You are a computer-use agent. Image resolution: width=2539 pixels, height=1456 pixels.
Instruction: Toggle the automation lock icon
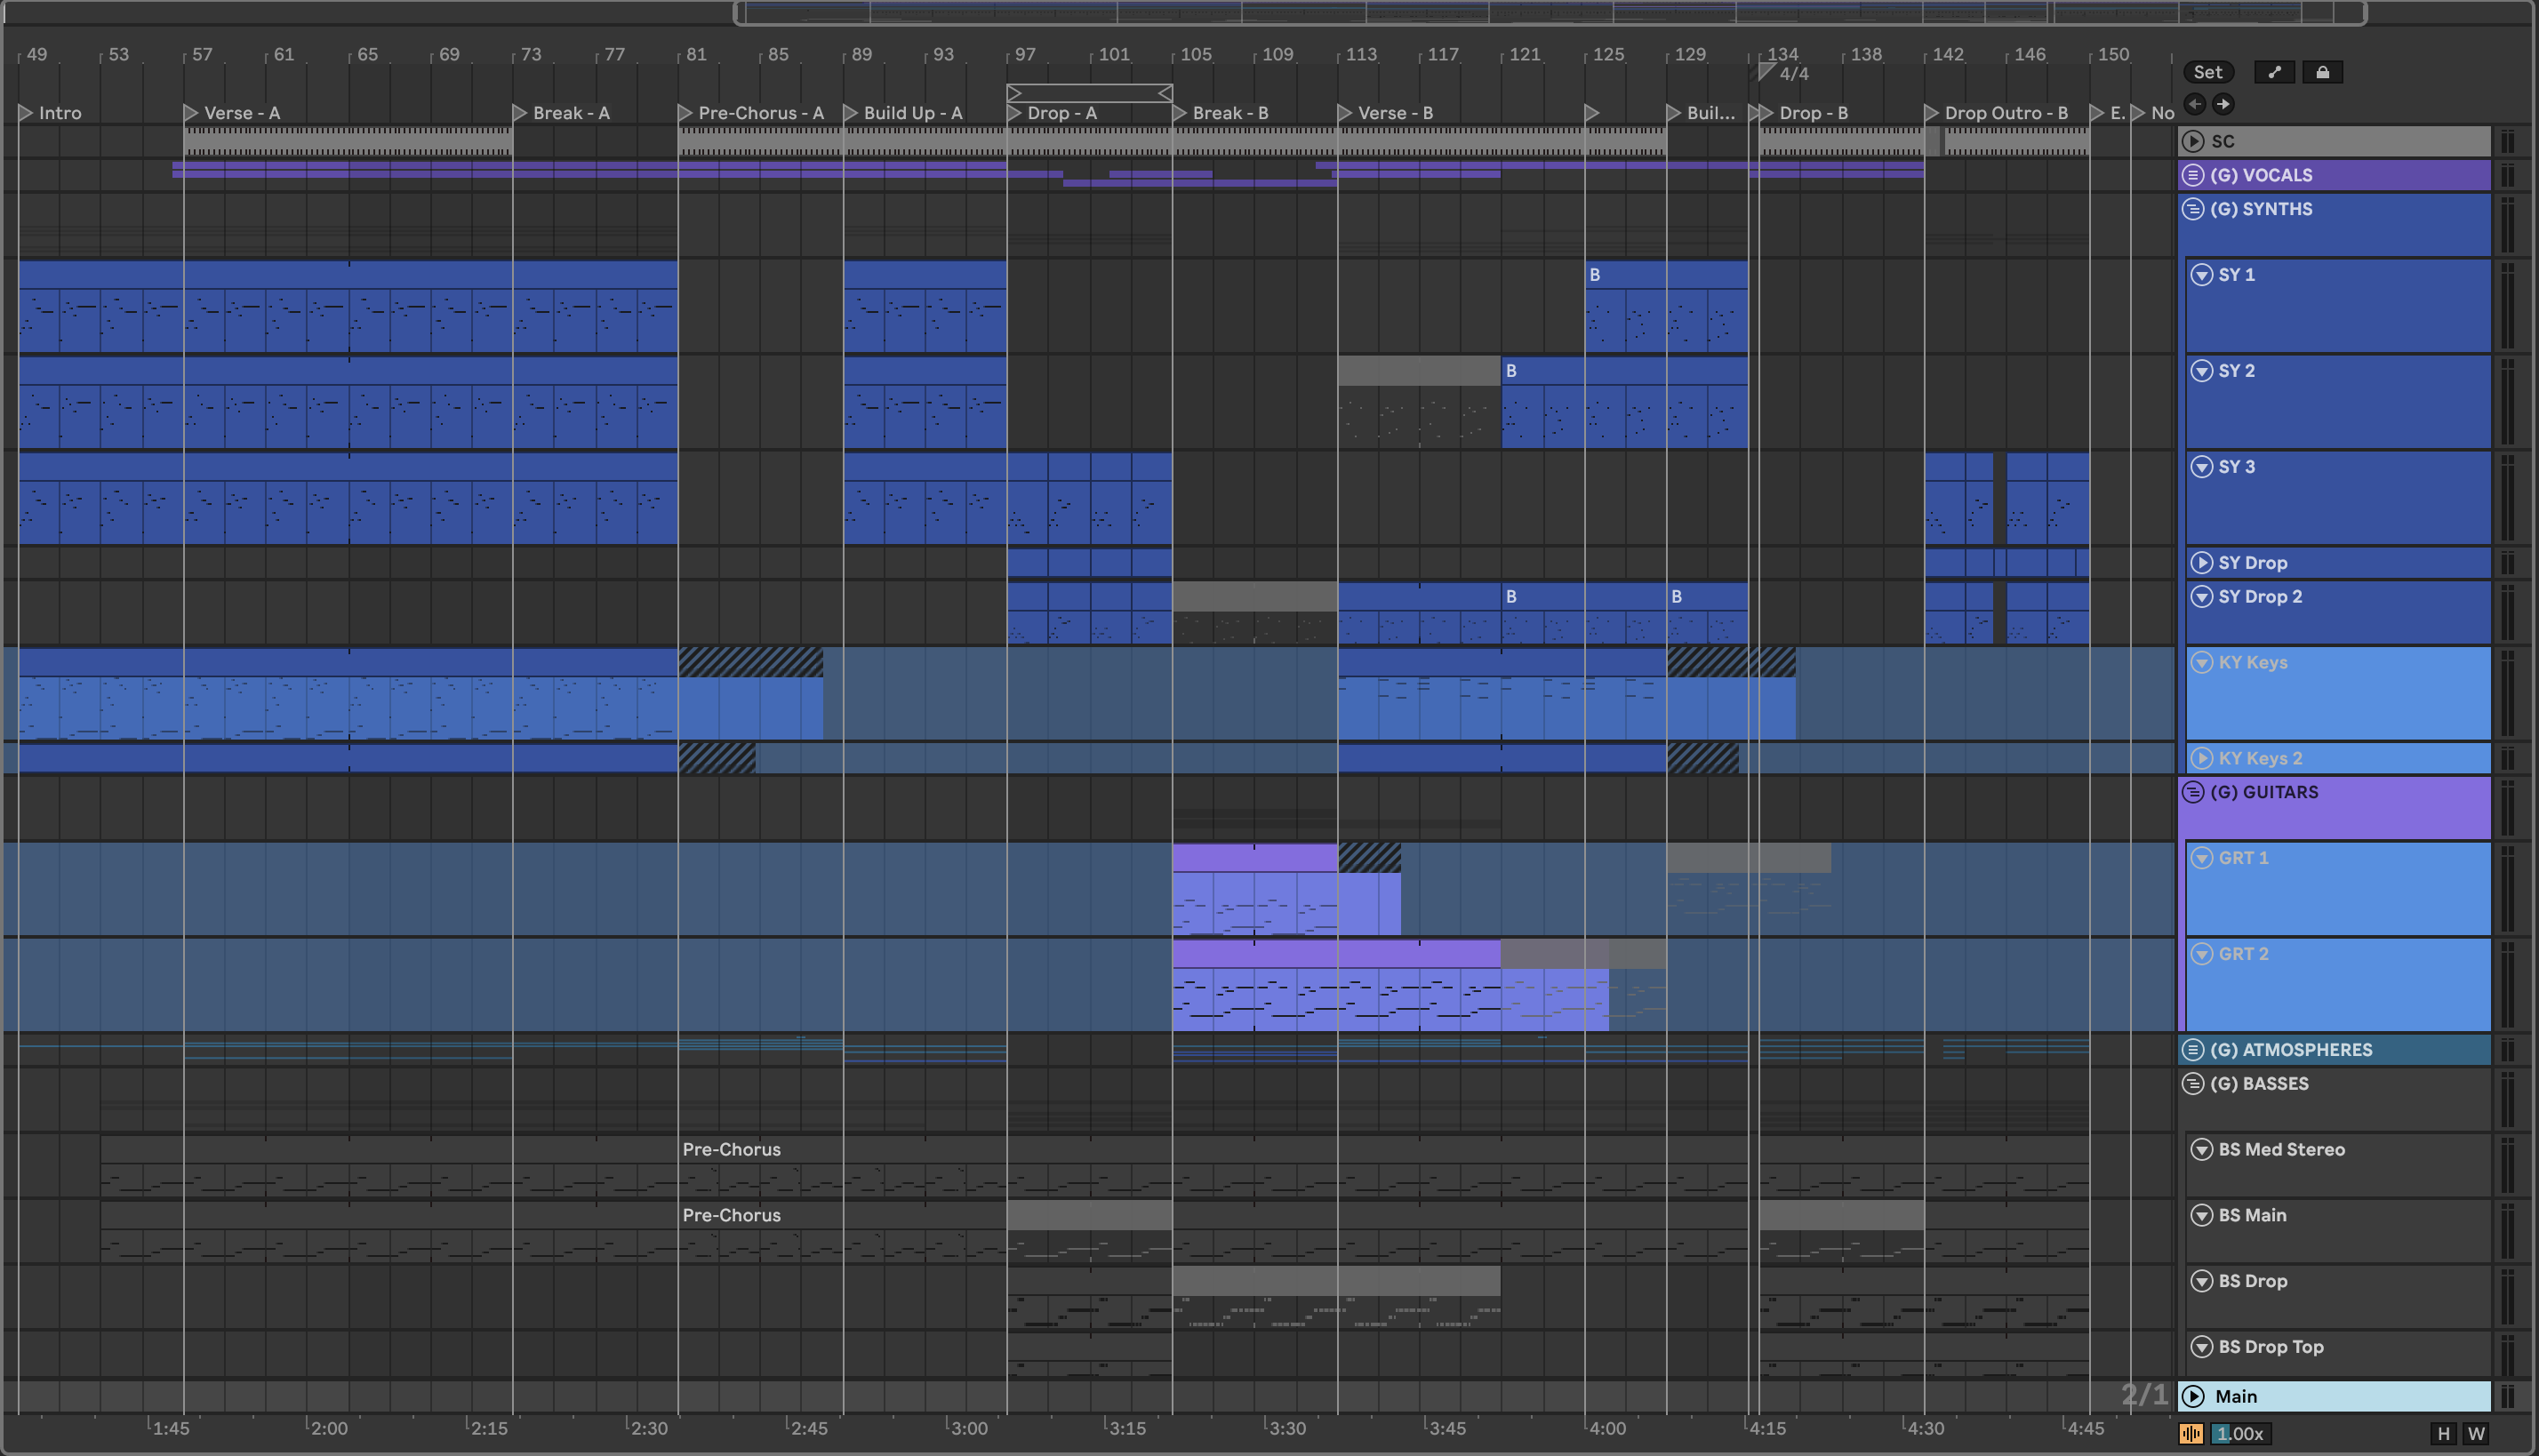coord(2322,72)
